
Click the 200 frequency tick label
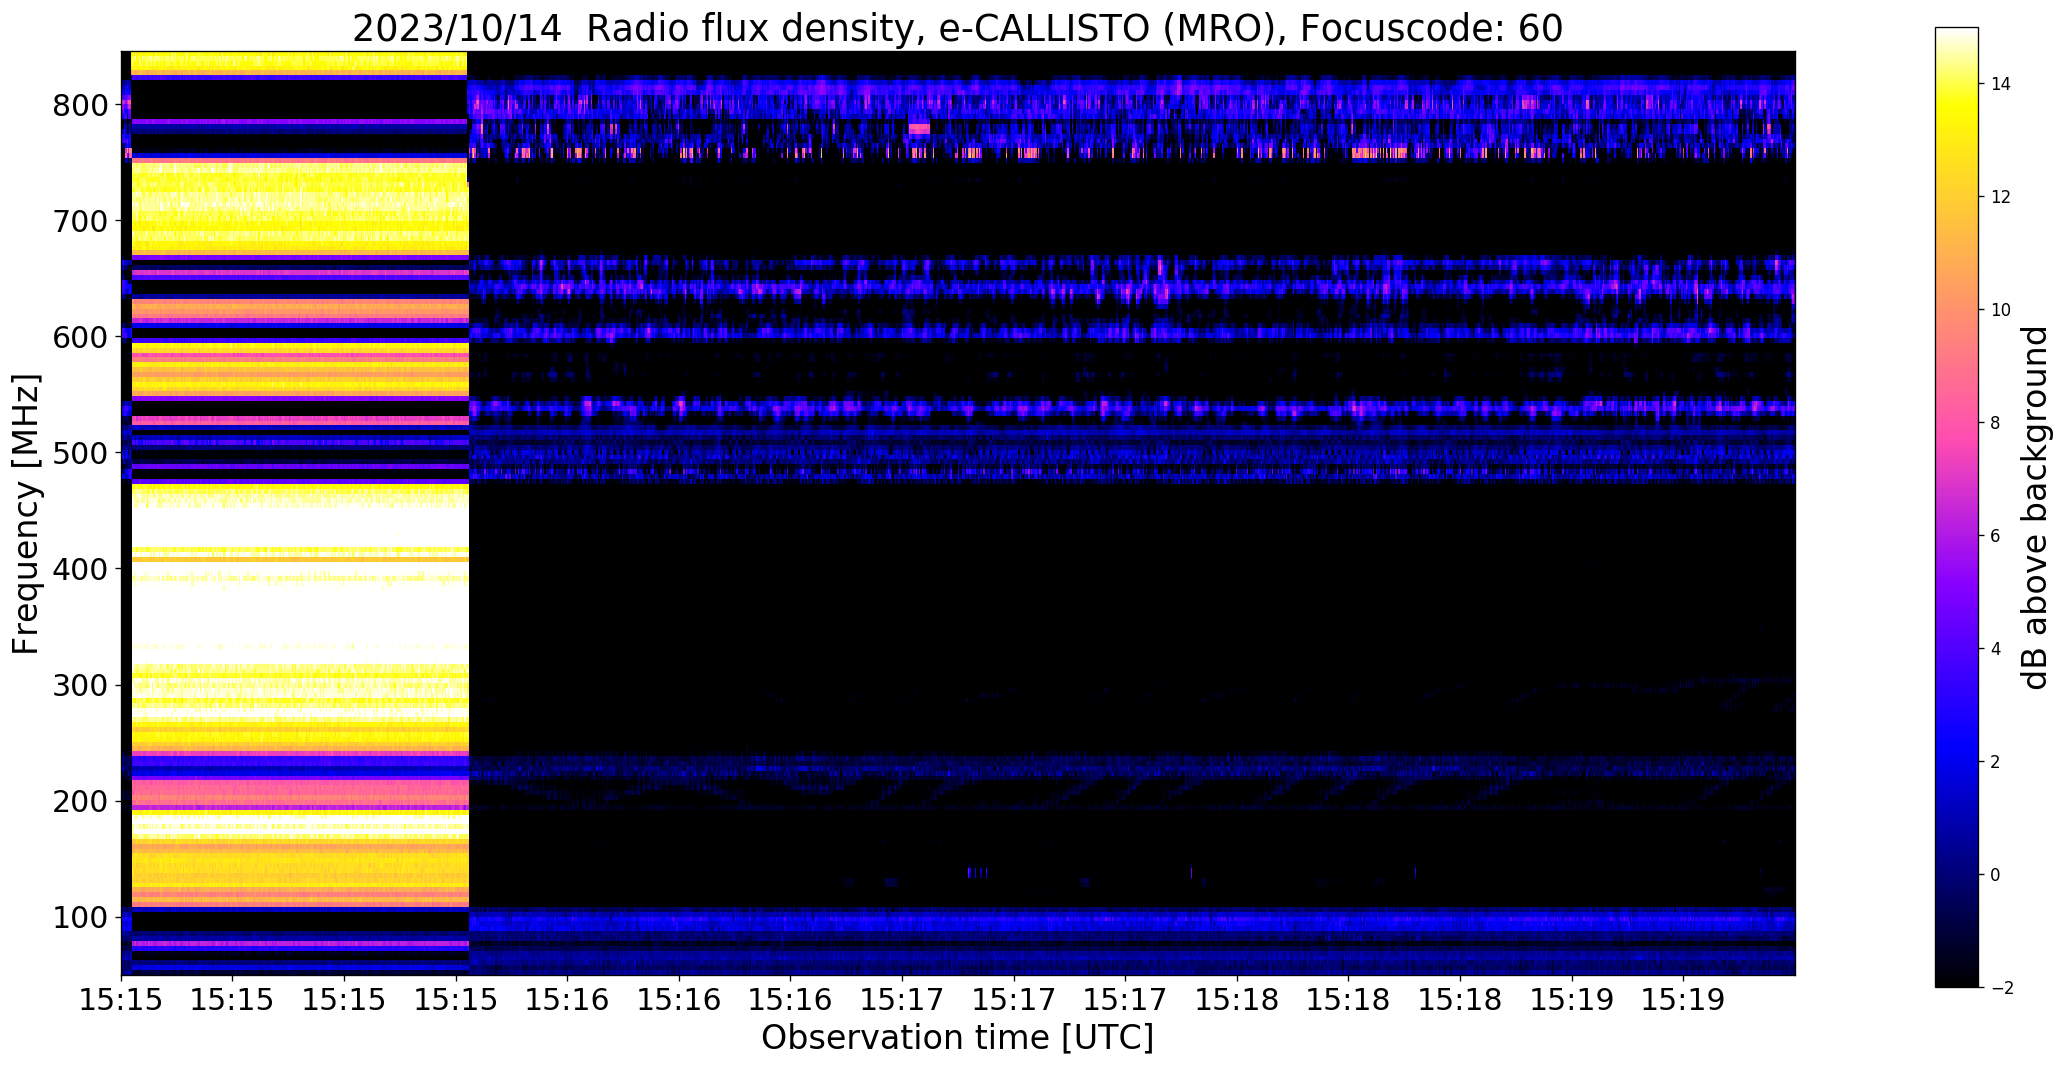coord(79,801)
